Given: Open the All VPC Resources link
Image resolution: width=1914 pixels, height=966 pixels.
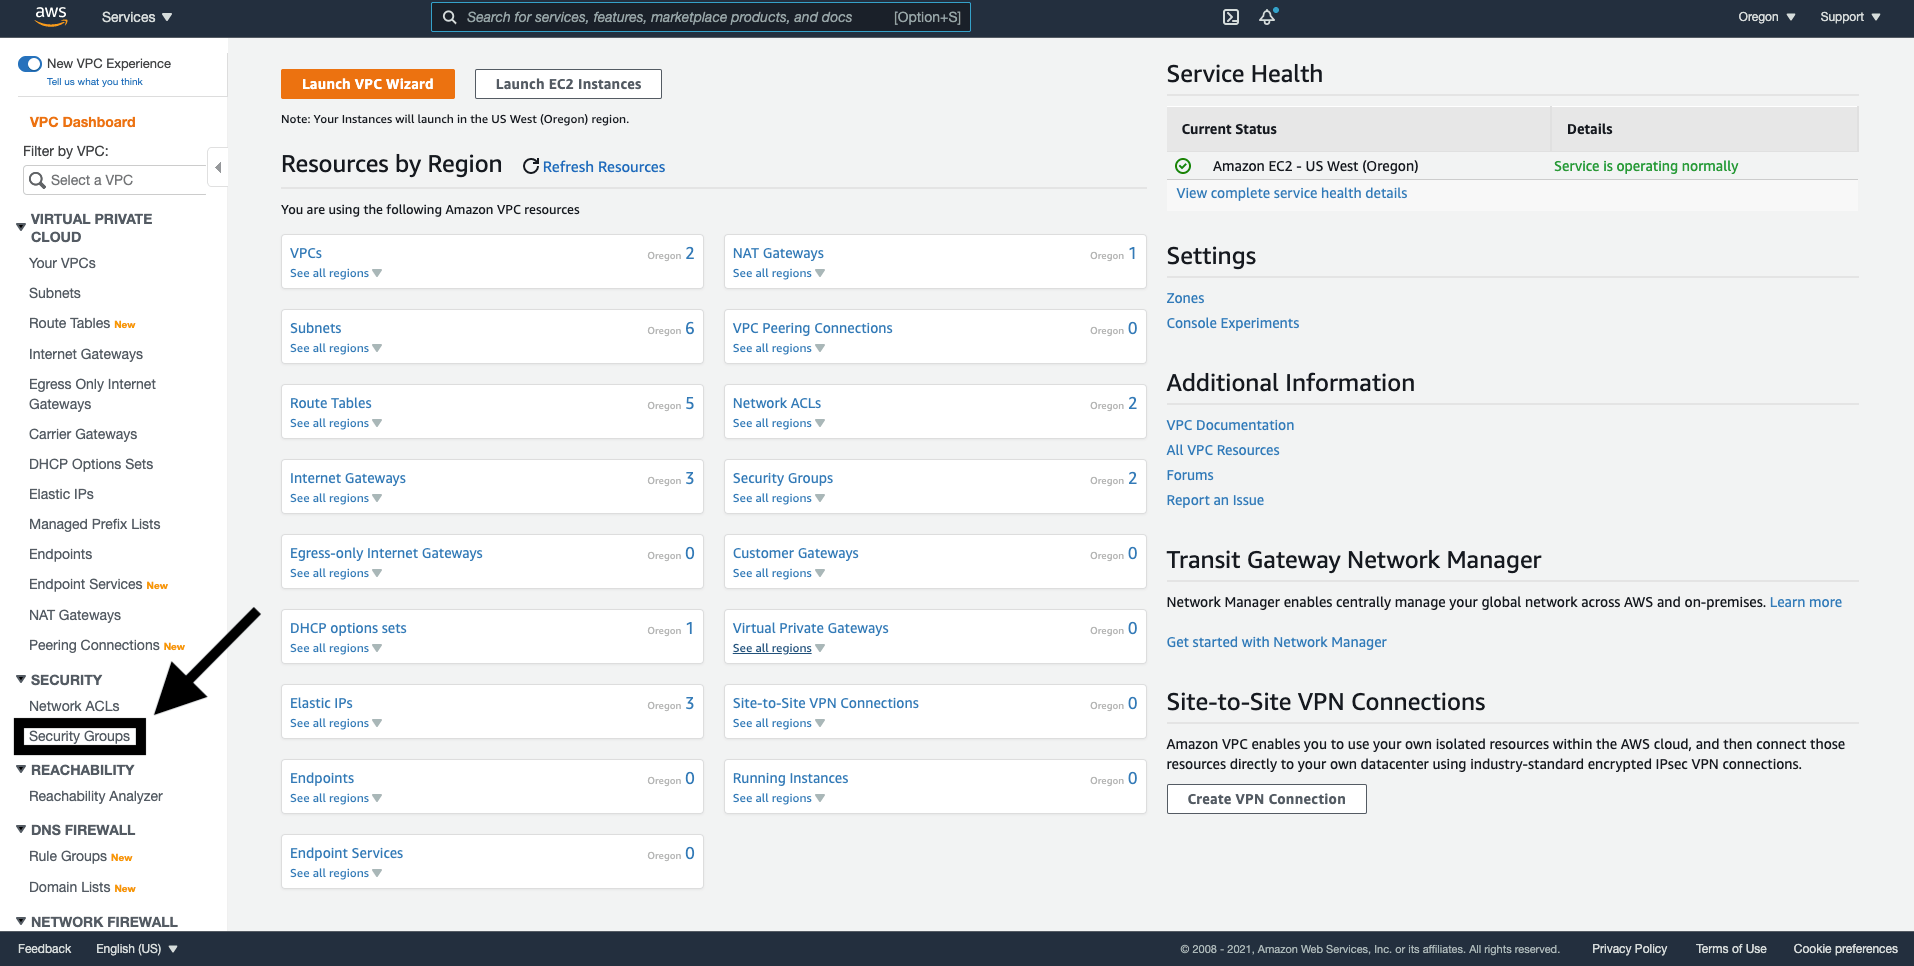Looking at the screenshot, I should 1223,450.
